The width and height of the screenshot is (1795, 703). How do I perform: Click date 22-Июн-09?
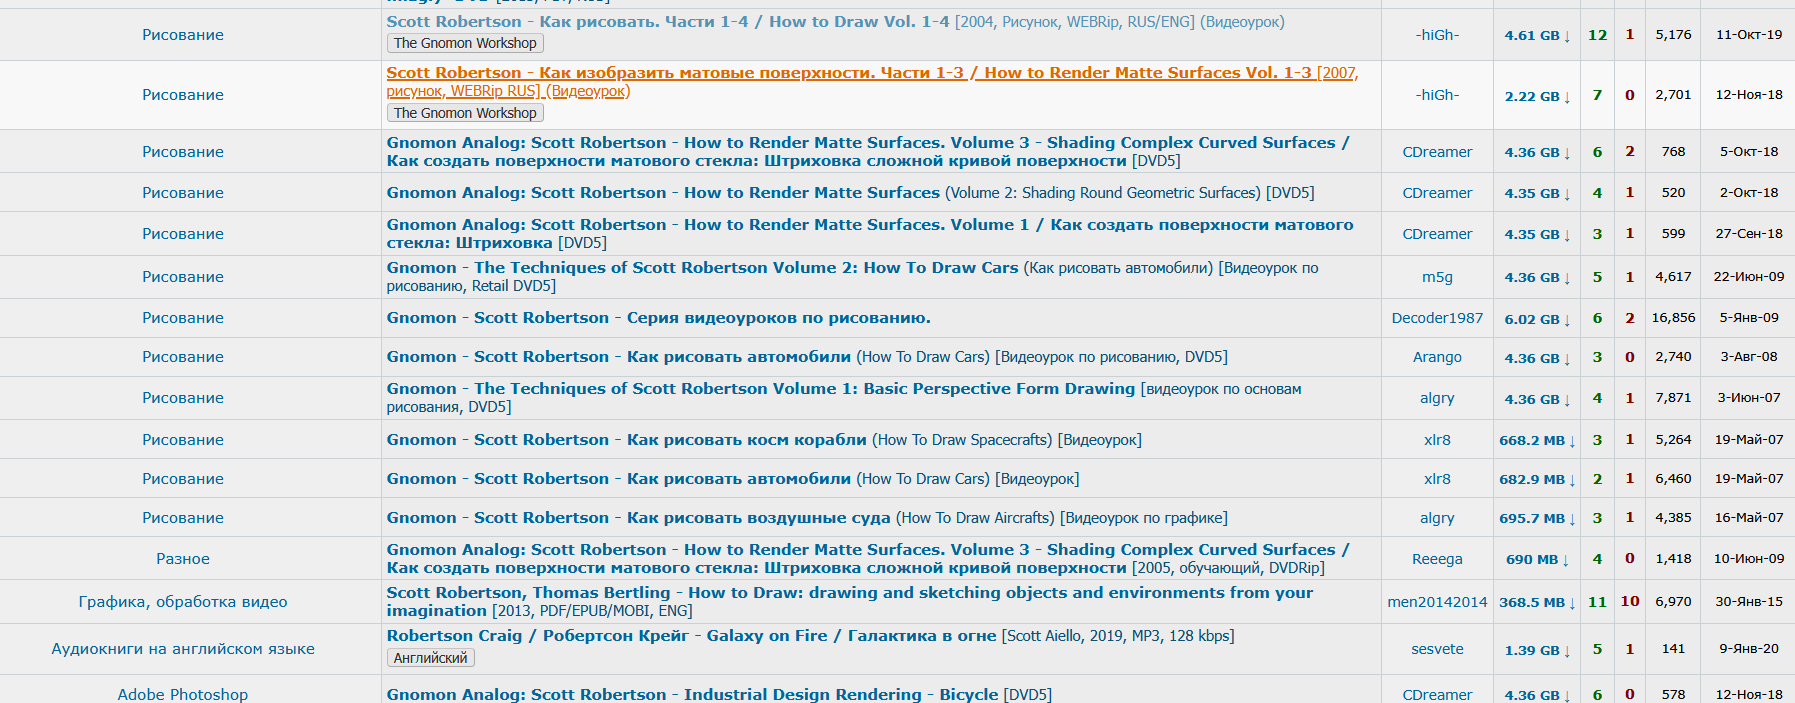1749,277
